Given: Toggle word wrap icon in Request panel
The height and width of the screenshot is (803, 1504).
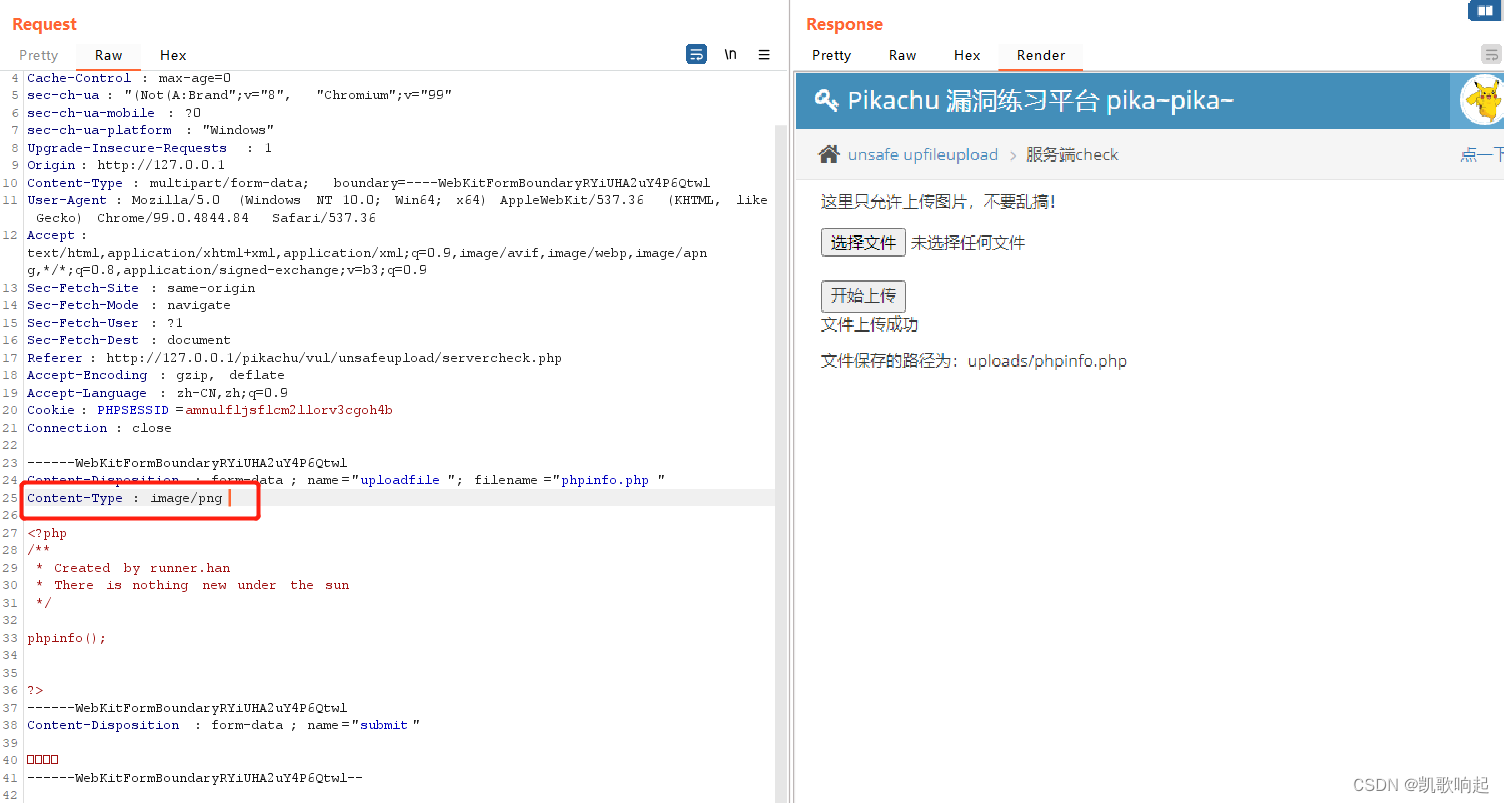Looking at the screenshot, I should point(697,54).
